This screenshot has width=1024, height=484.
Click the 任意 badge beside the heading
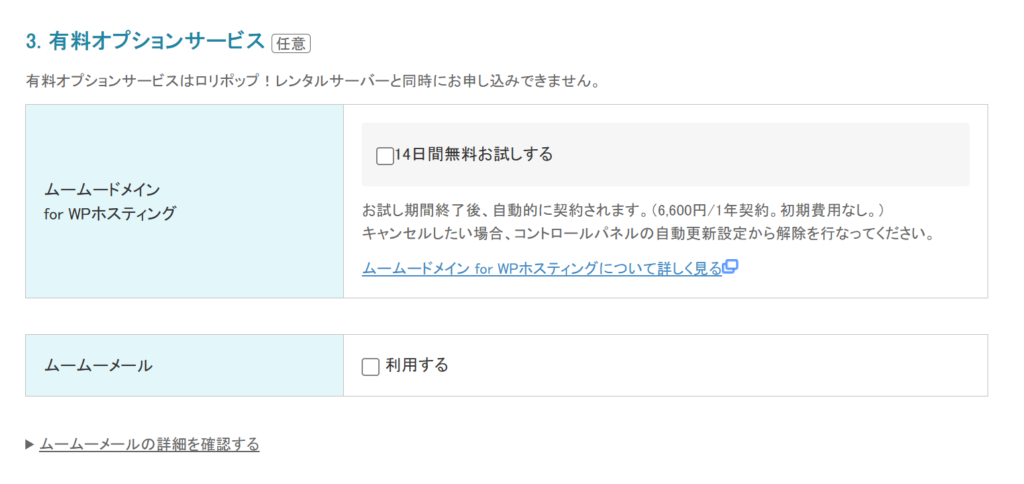291,43
